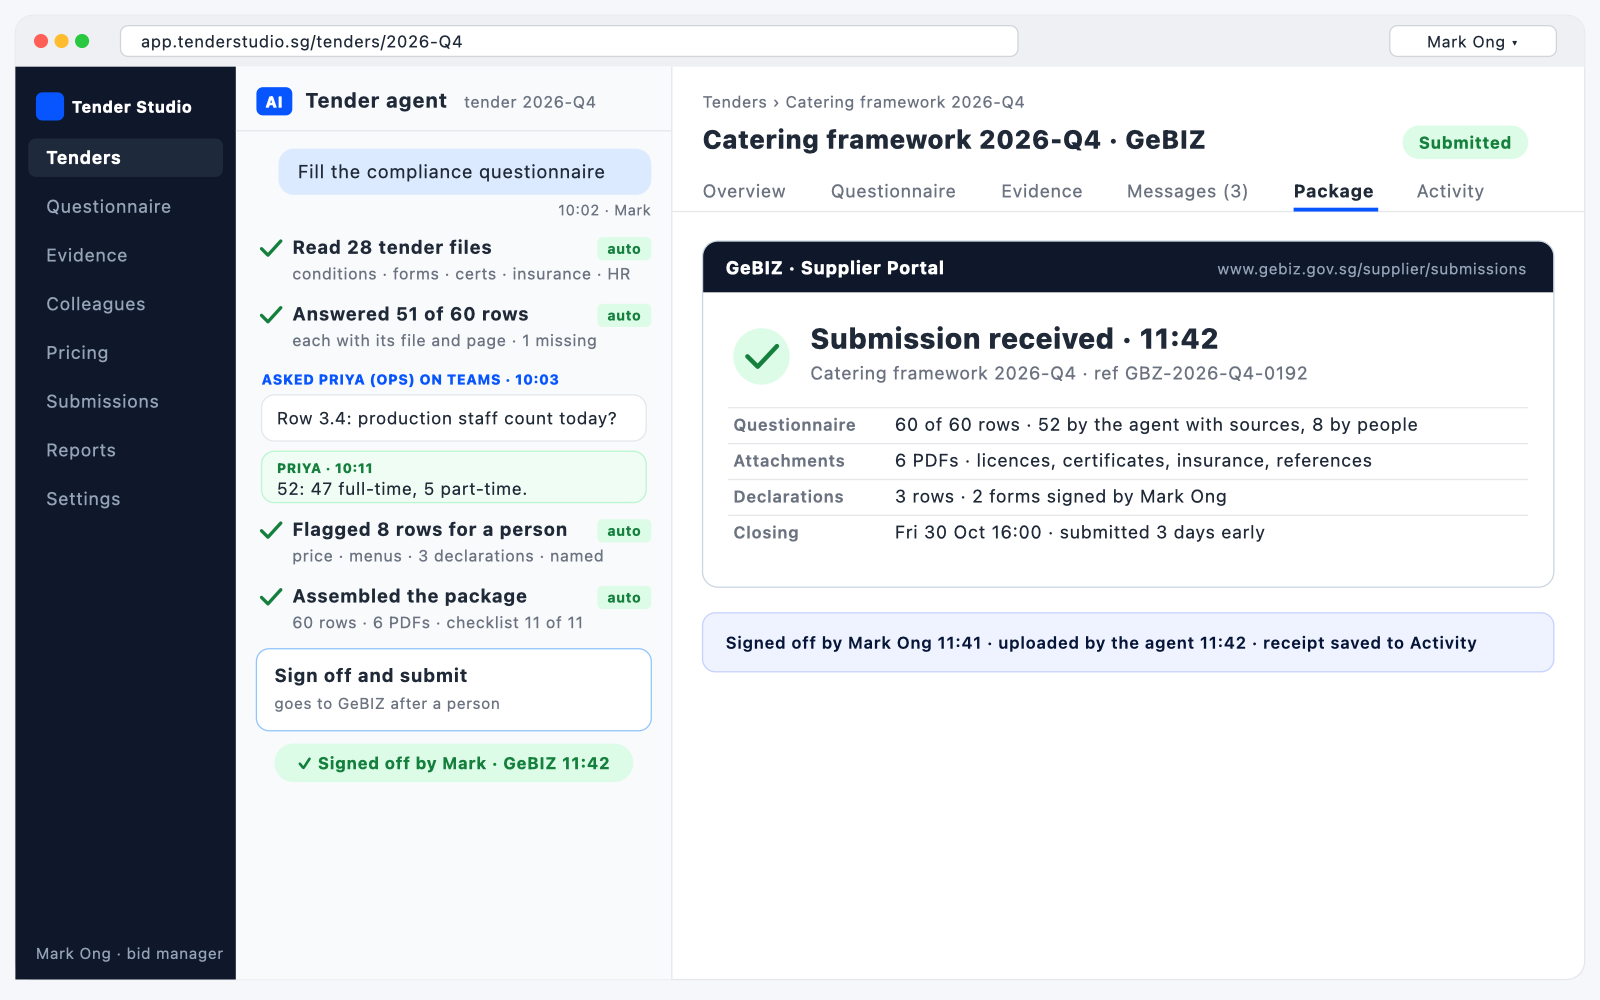Click checkmark next to Flagged 8 rows
The image size is (1600, 1000).
[x=271, y=530]
